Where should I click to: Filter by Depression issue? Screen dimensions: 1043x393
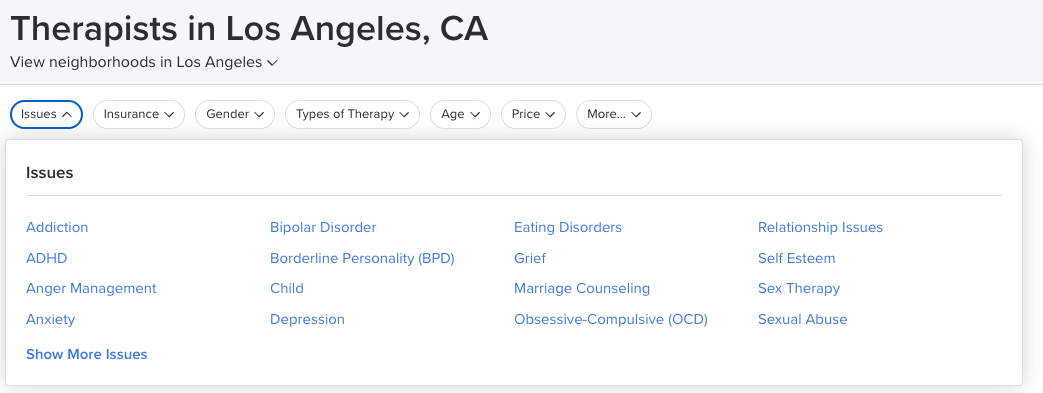tap(307, 319)
